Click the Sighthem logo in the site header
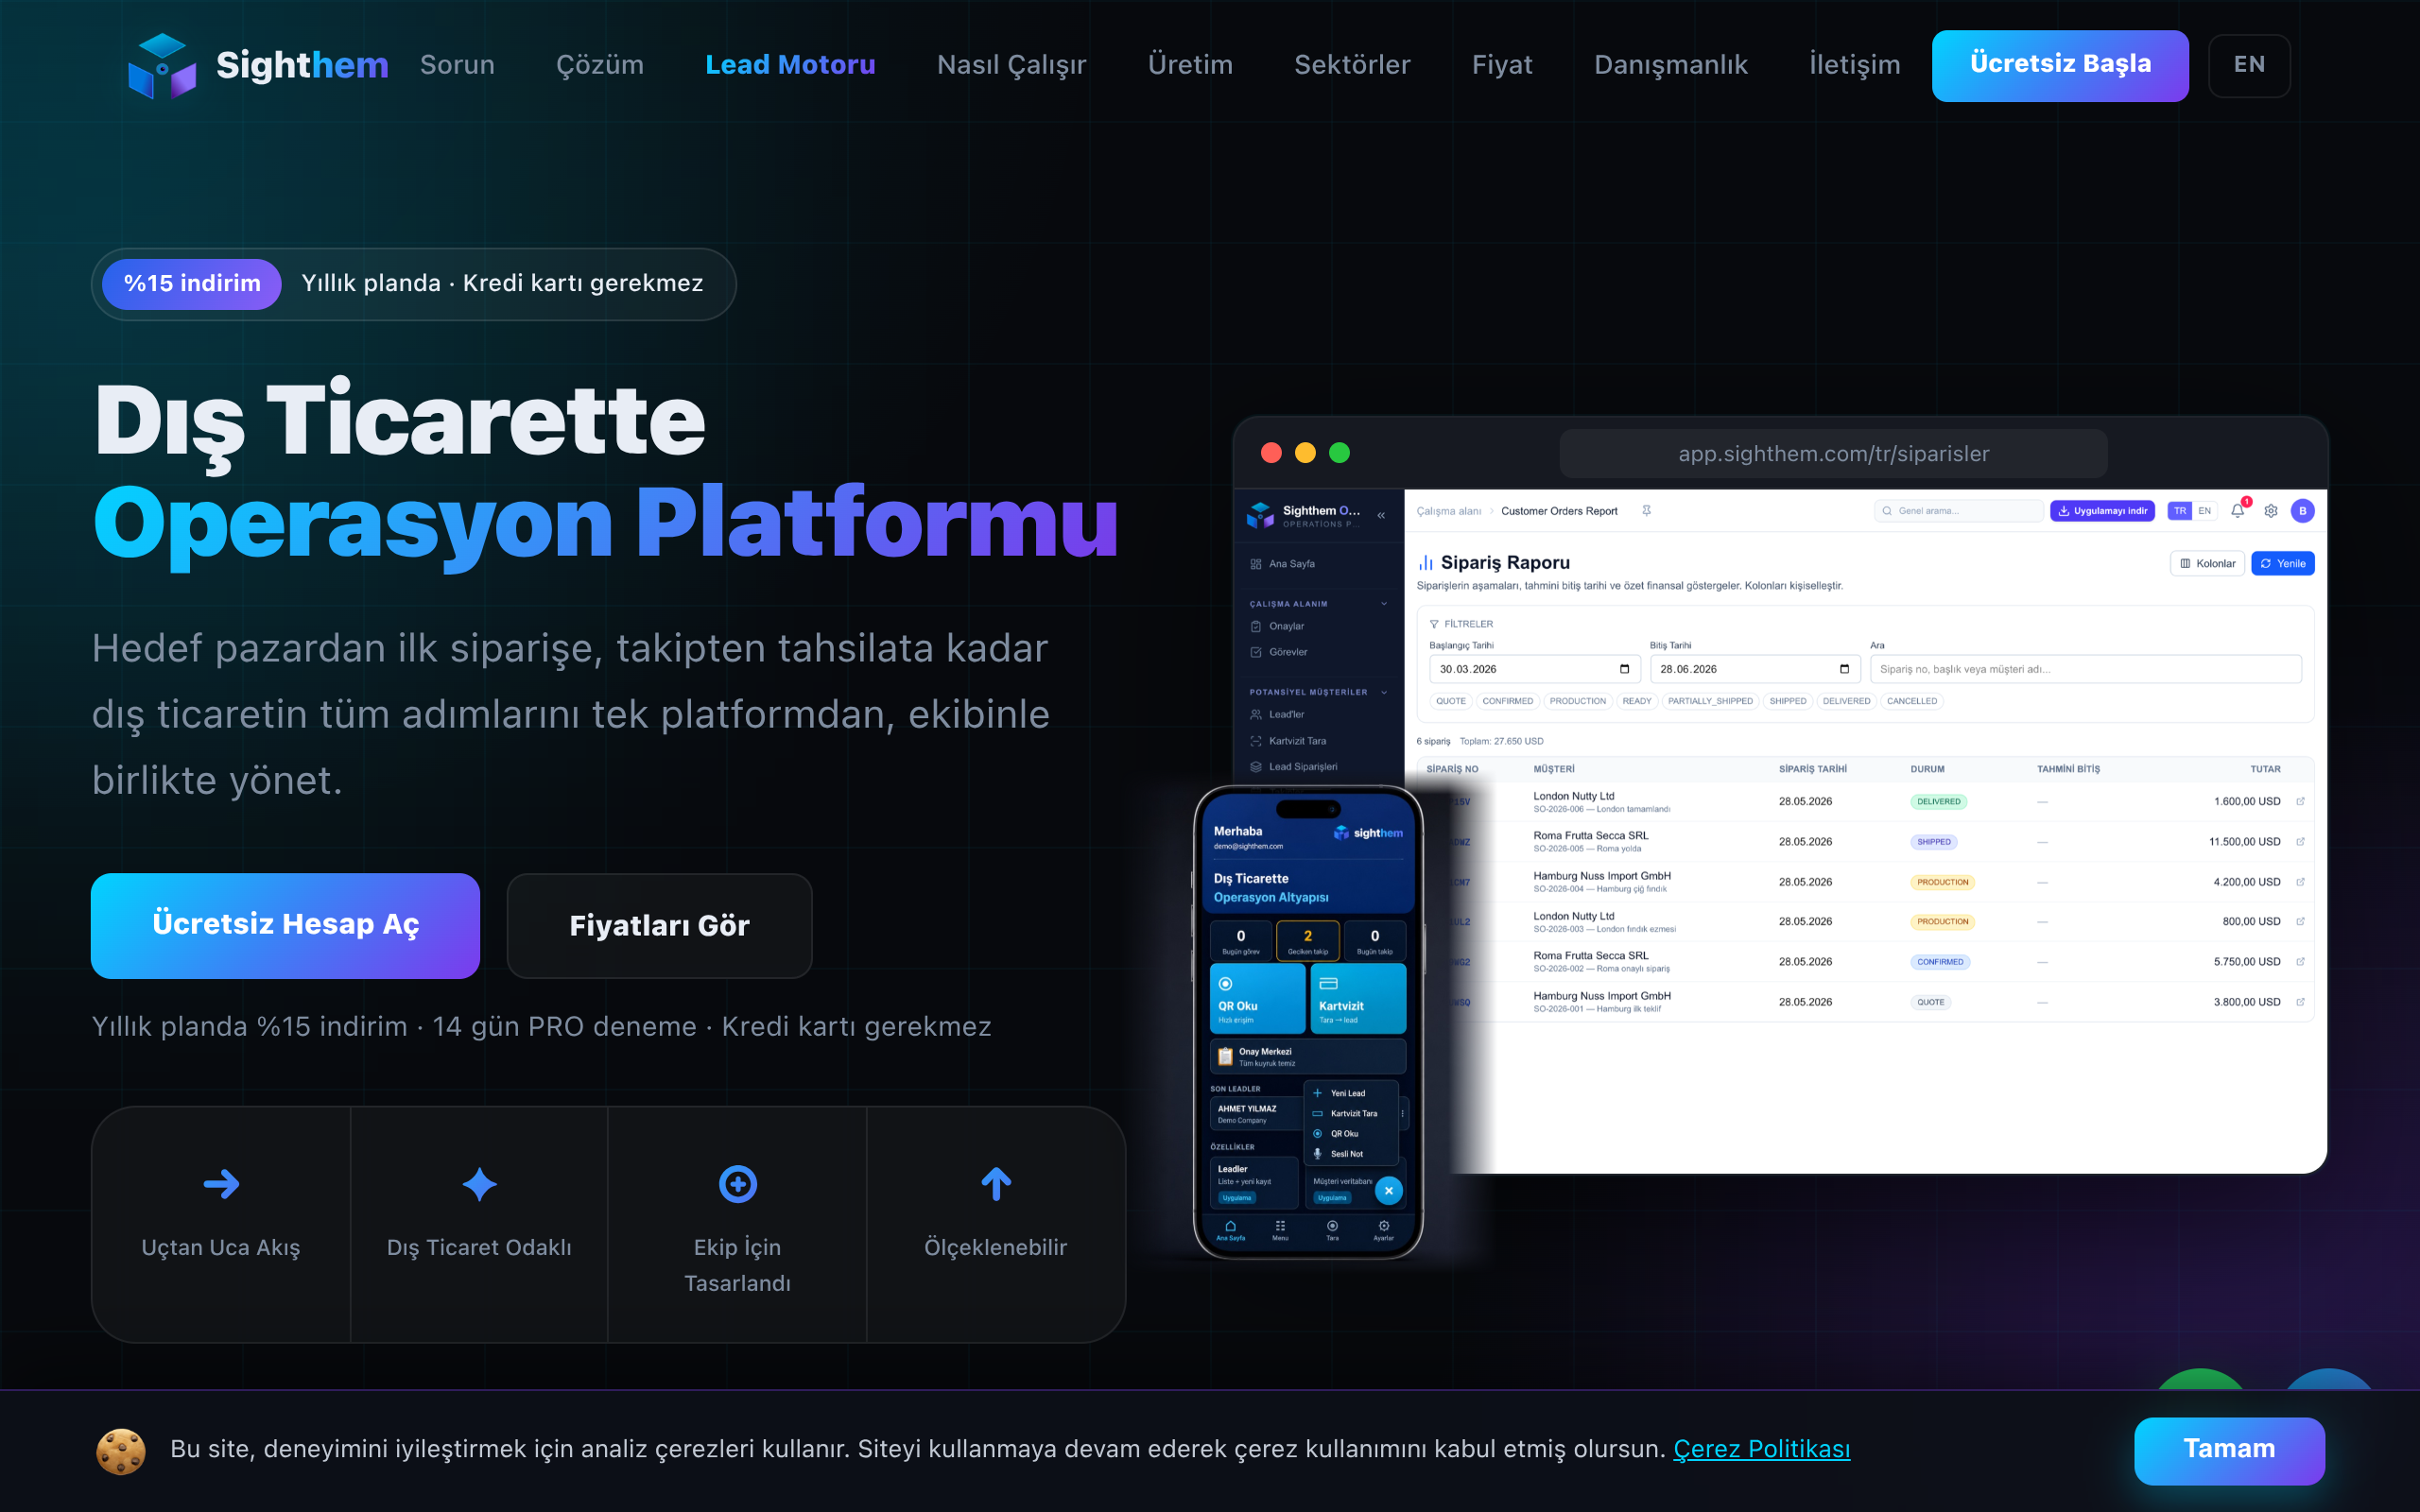Image resolution: width=2420 pixels, height=1512 pixels. pos(258,66)
